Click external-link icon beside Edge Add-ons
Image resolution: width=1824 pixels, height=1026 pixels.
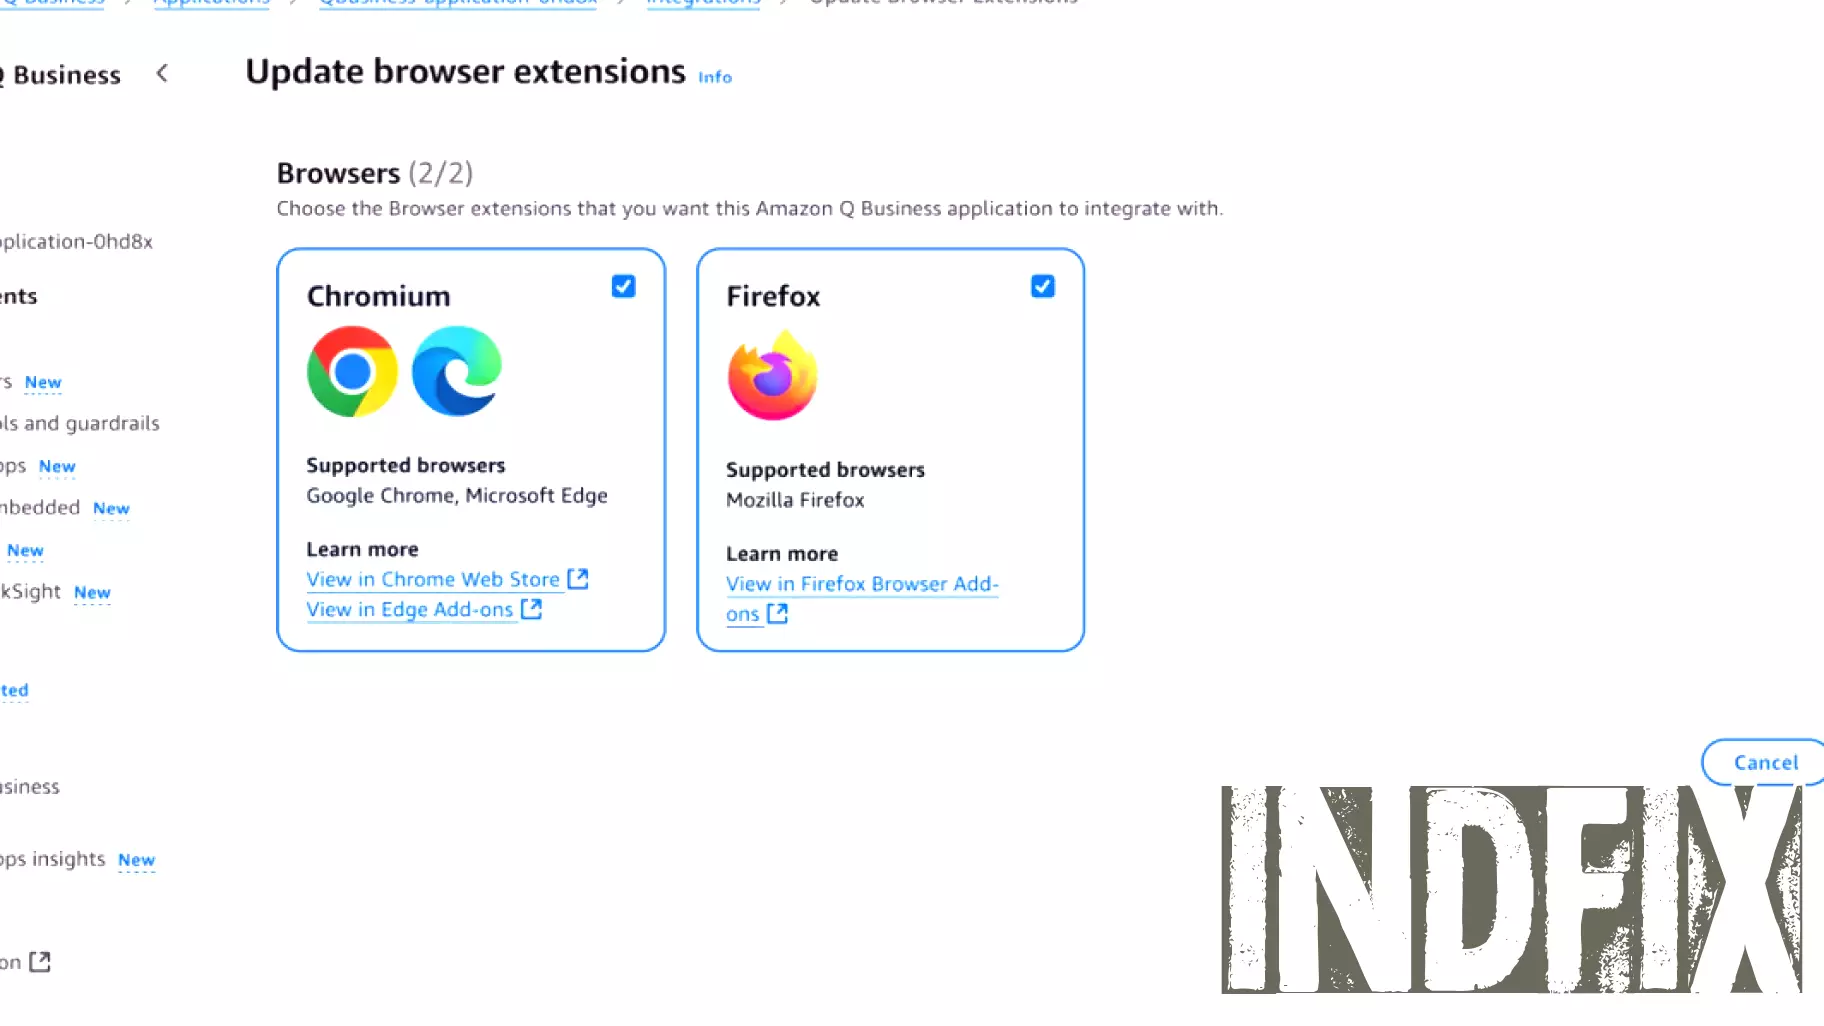pos(530,609)
